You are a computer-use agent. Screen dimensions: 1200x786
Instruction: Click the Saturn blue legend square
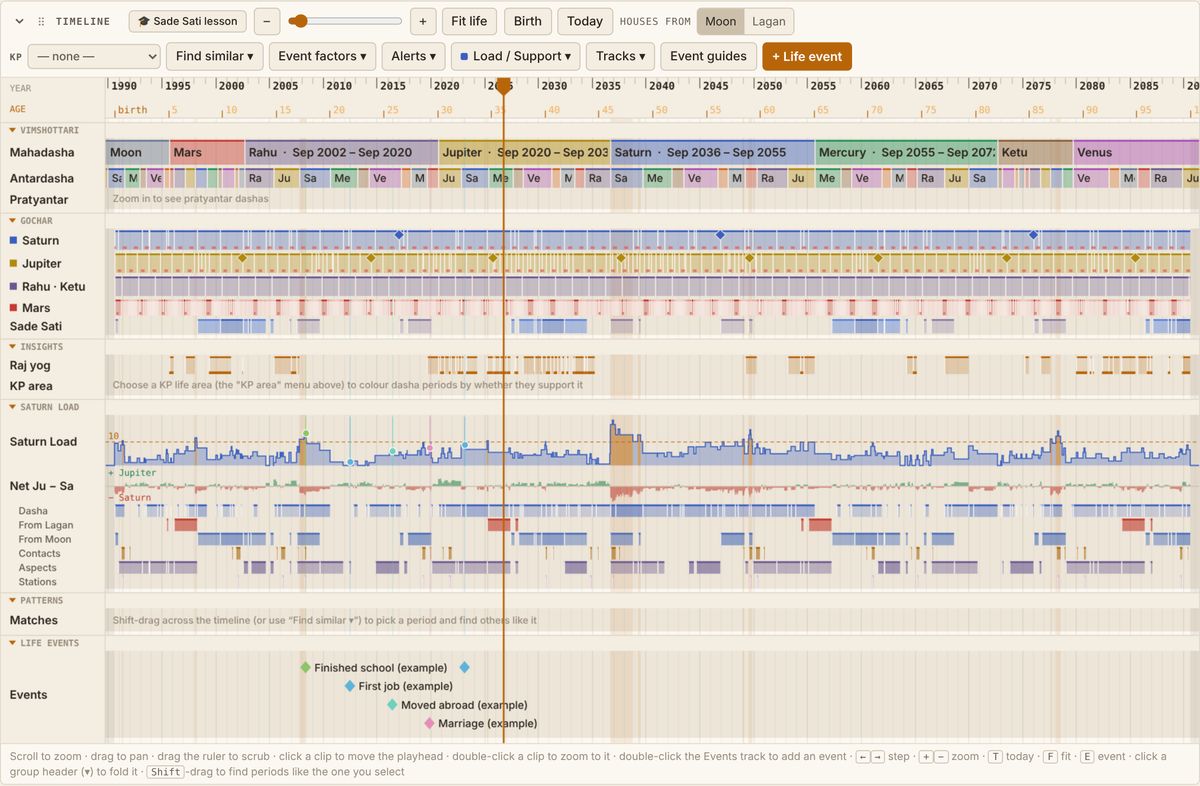click(x=13, y=241)
